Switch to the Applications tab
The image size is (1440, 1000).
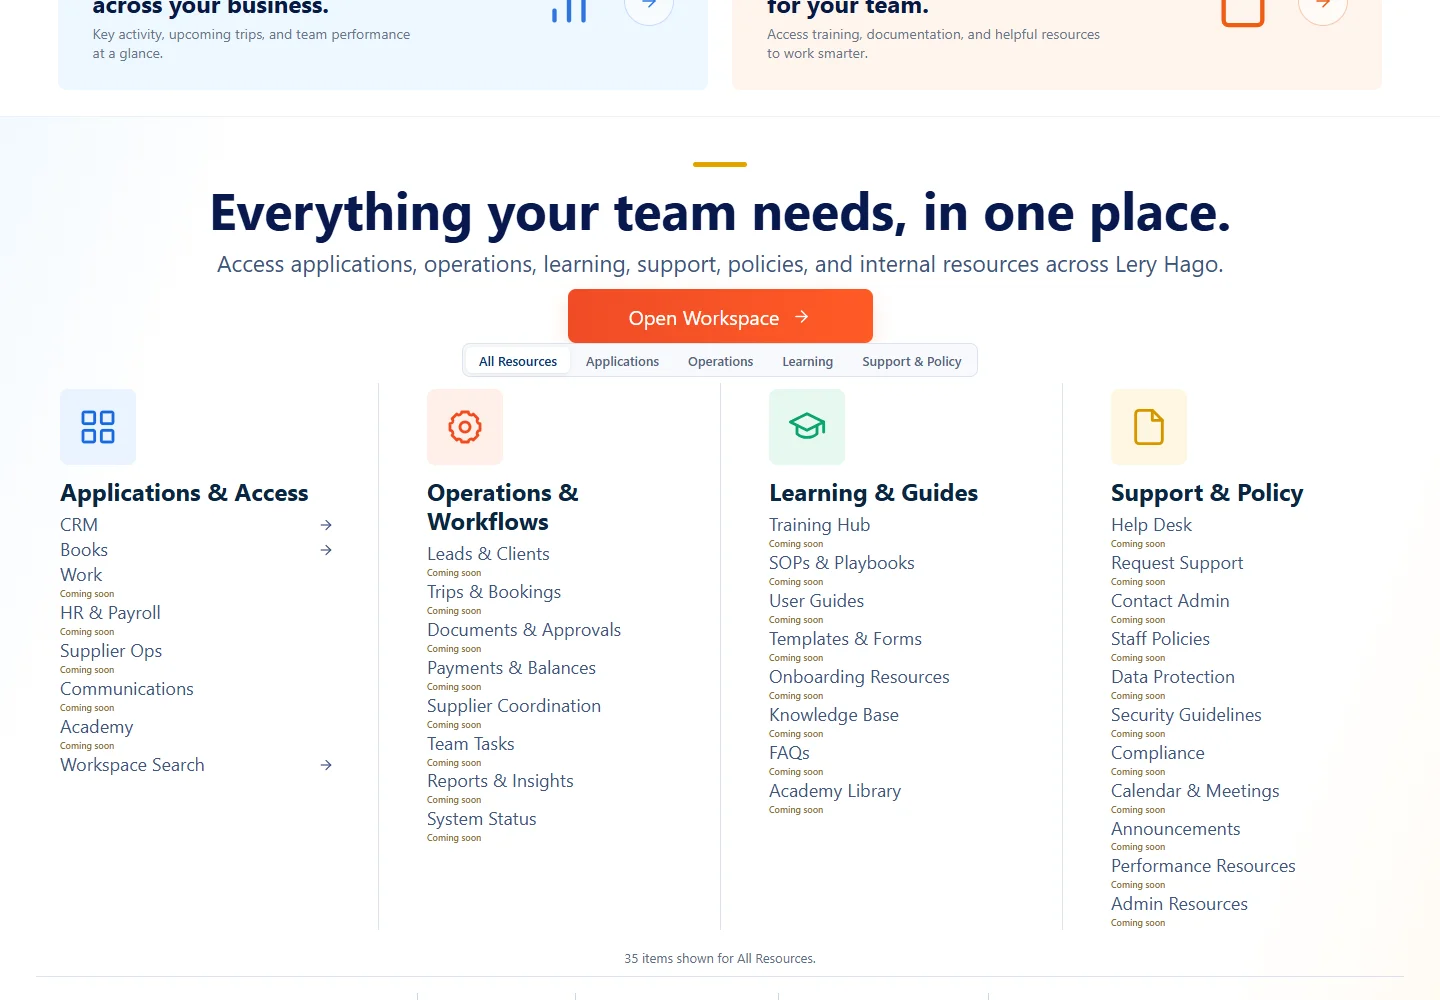[x=622, y=361]
